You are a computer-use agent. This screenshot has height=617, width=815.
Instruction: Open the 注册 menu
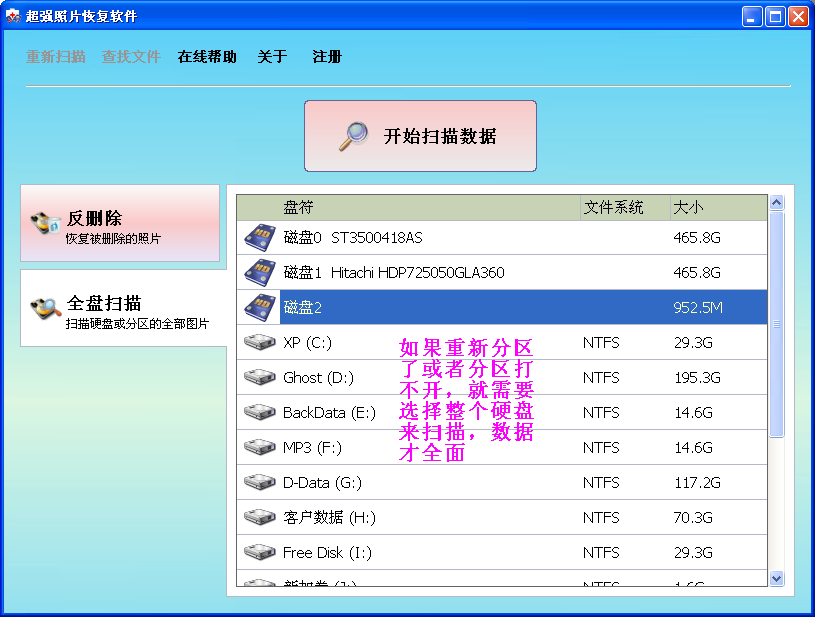[327, 56]
